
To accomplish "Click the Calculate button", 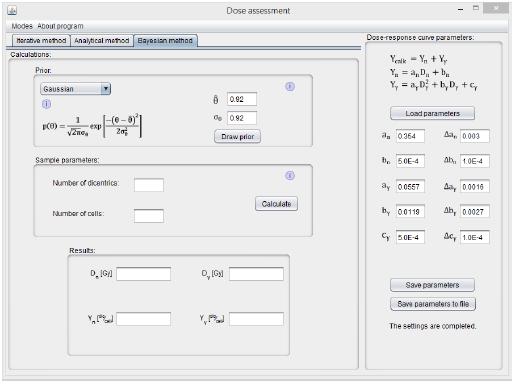I will 276,204.
